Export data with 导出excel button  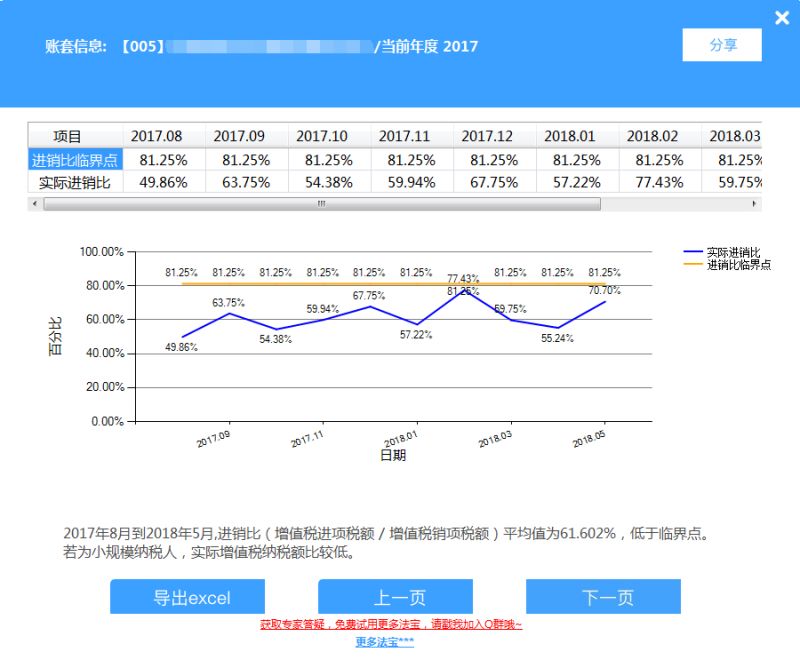tap(187, 596)
